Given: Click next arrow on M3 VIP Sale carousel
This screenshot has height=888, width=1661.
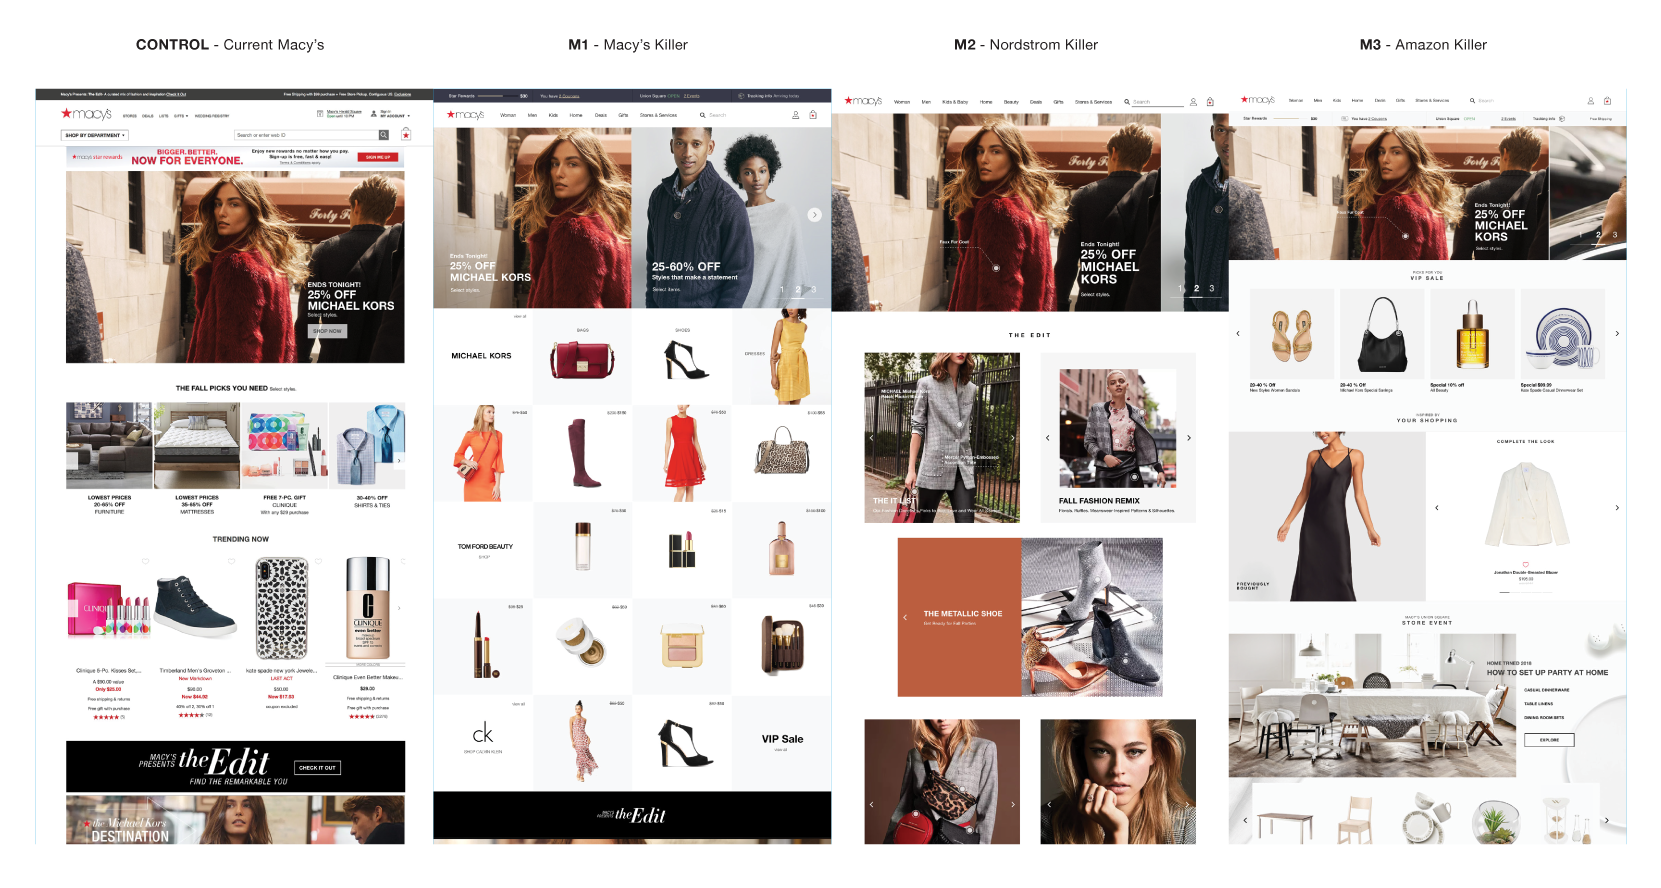Looking at the screenshot, I should coord(1617,334).
